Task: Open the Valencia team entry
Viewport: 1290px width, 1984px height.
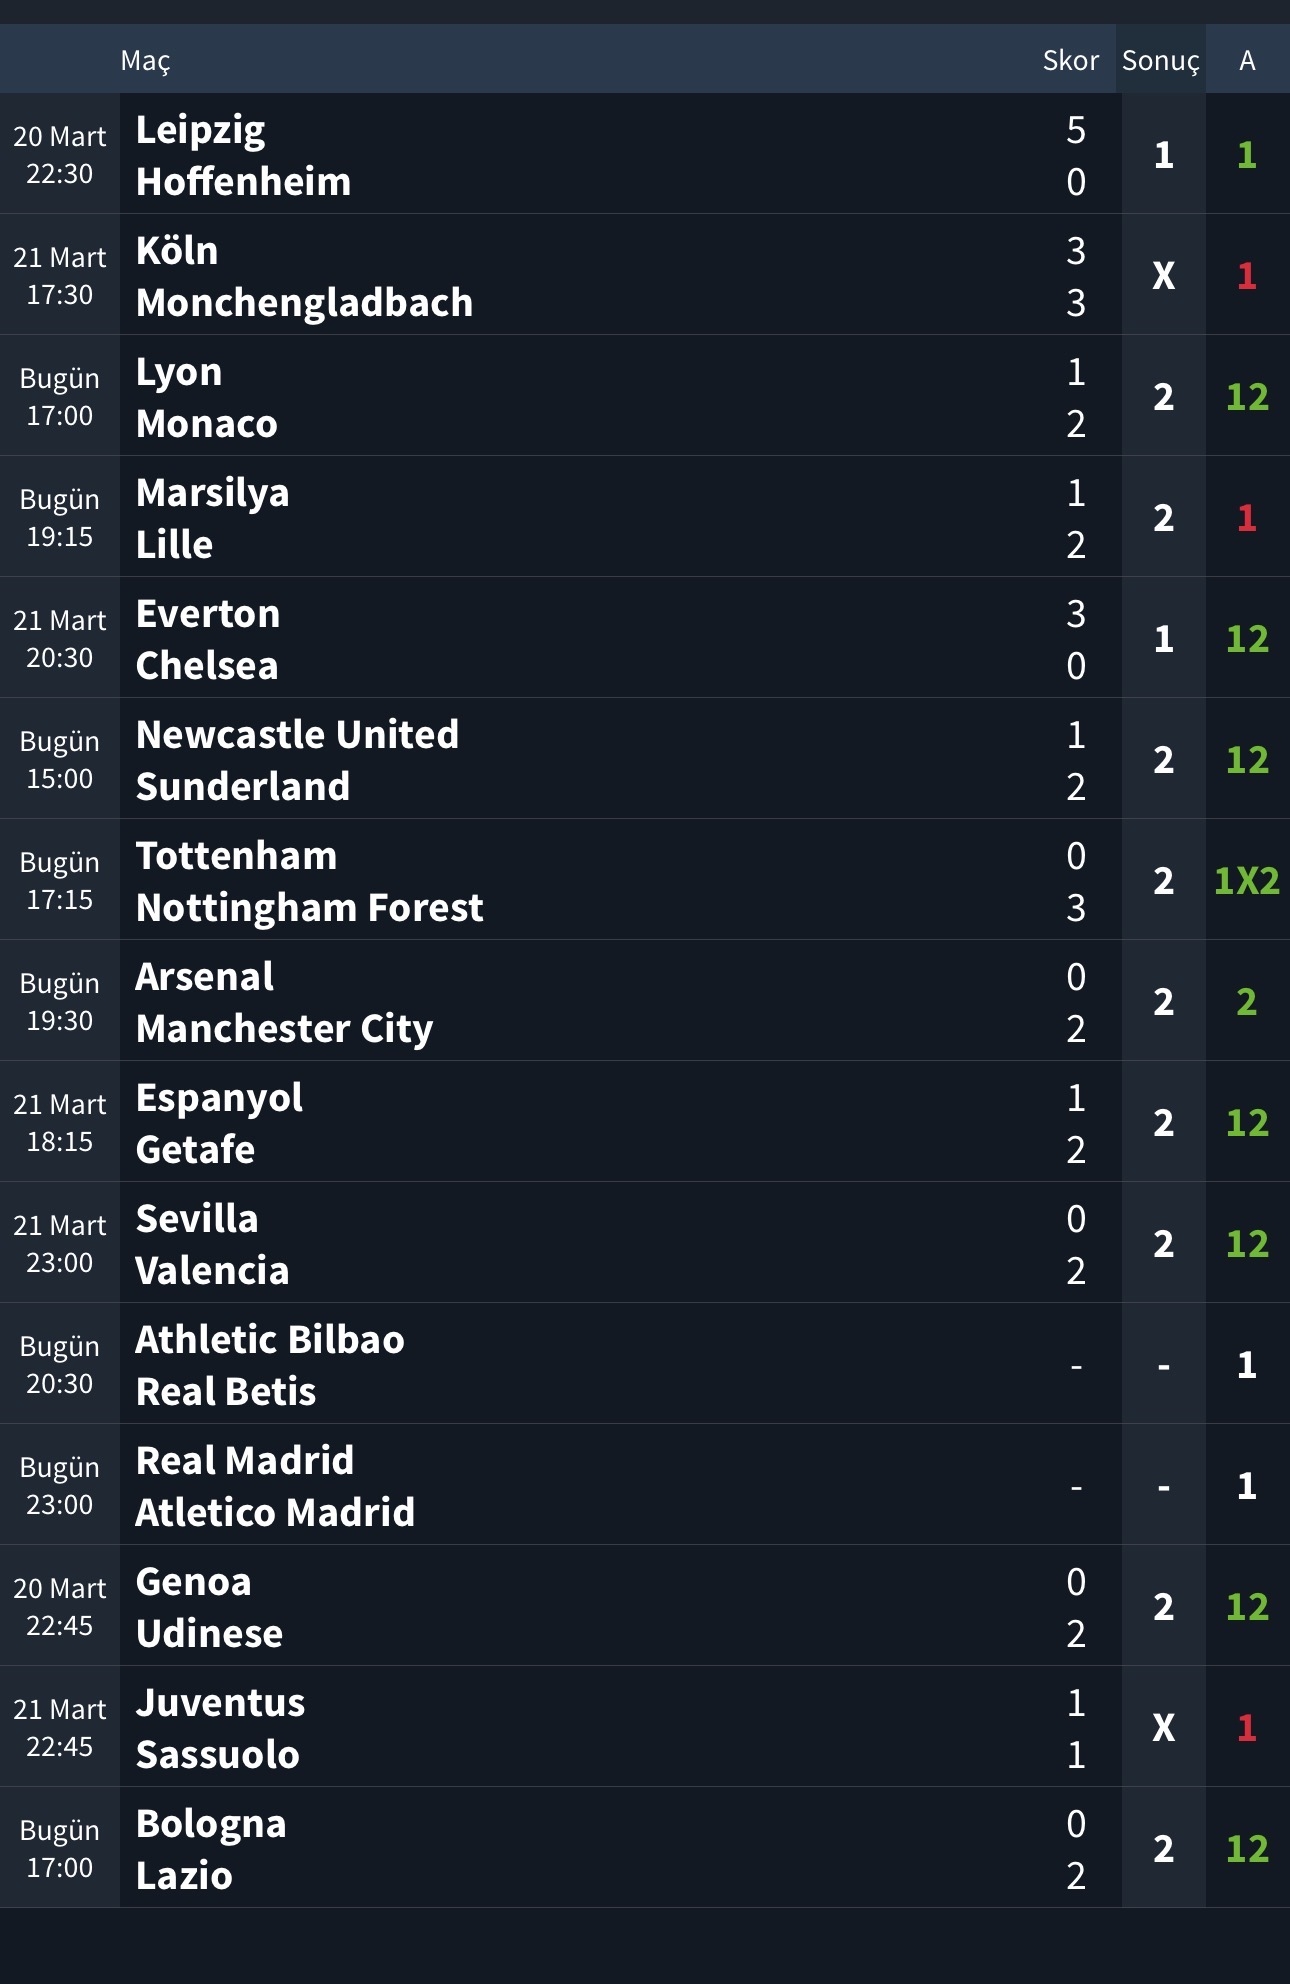Action: pos(212,1271)
